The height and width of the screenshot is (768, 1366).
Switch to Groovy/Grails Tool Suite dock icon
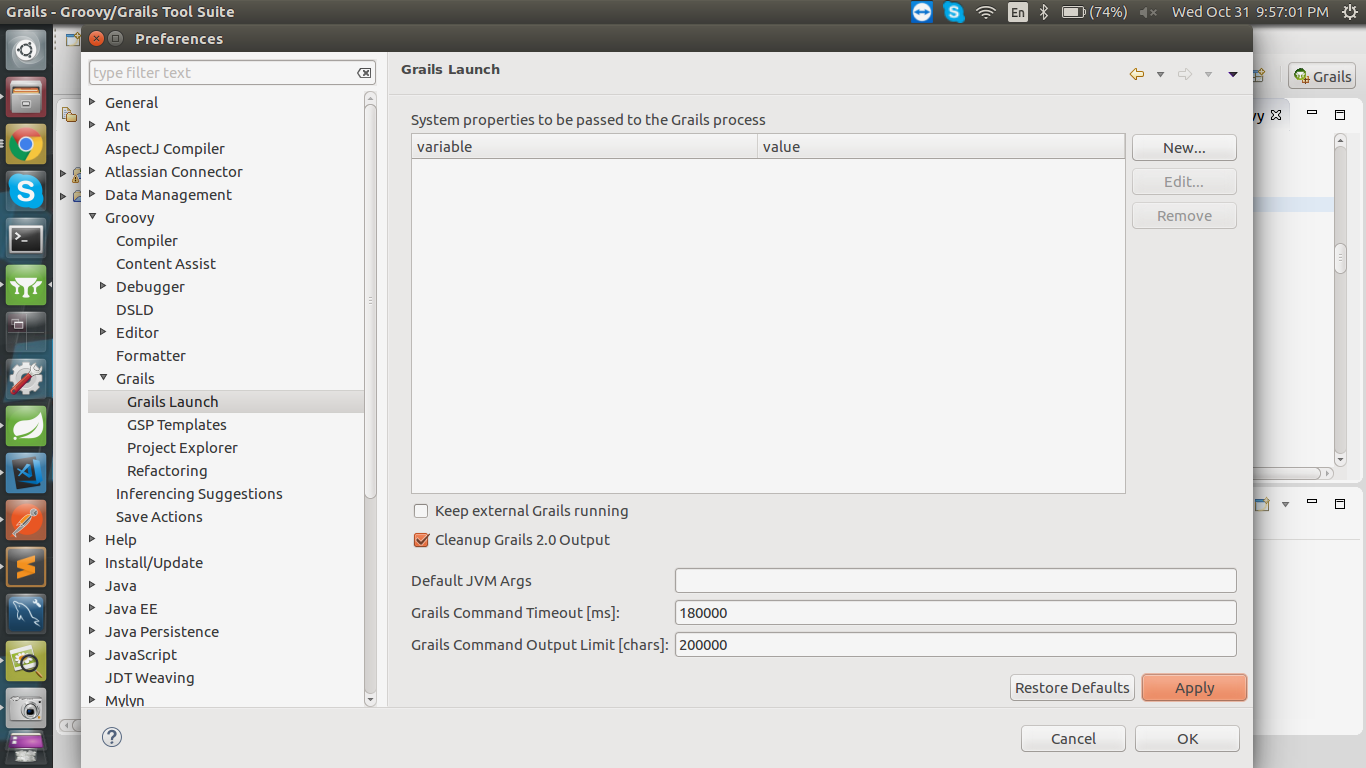(26, 285)
